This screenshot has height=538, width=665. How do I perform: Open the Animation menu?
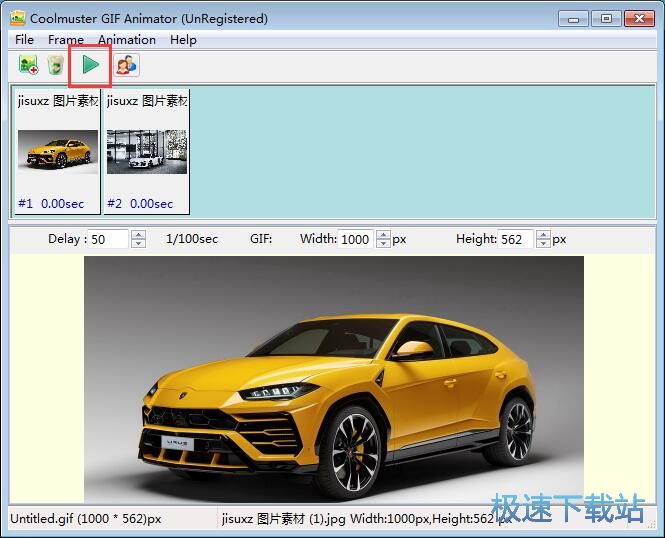[x=127, y=40]
